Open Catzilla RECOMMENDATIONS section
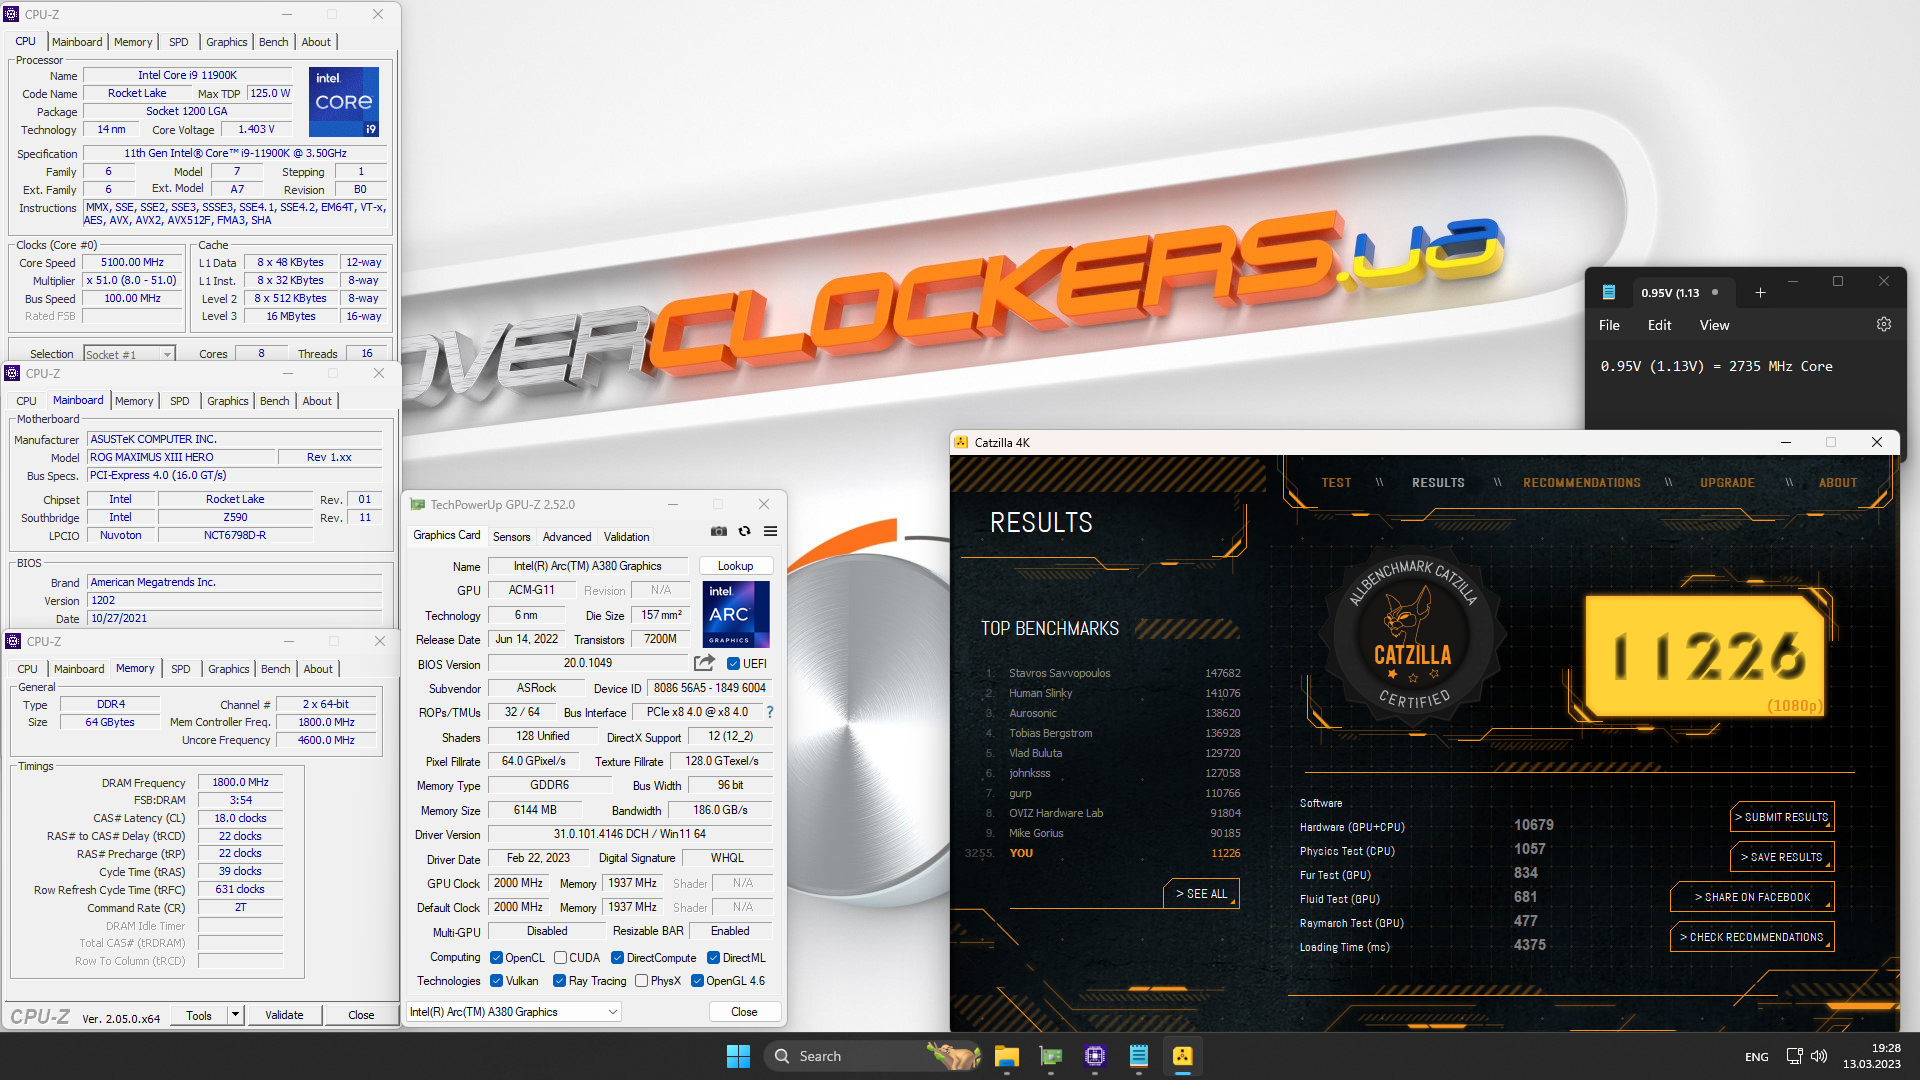This screenshot has height=1080, width=1920. point(1582,483)
